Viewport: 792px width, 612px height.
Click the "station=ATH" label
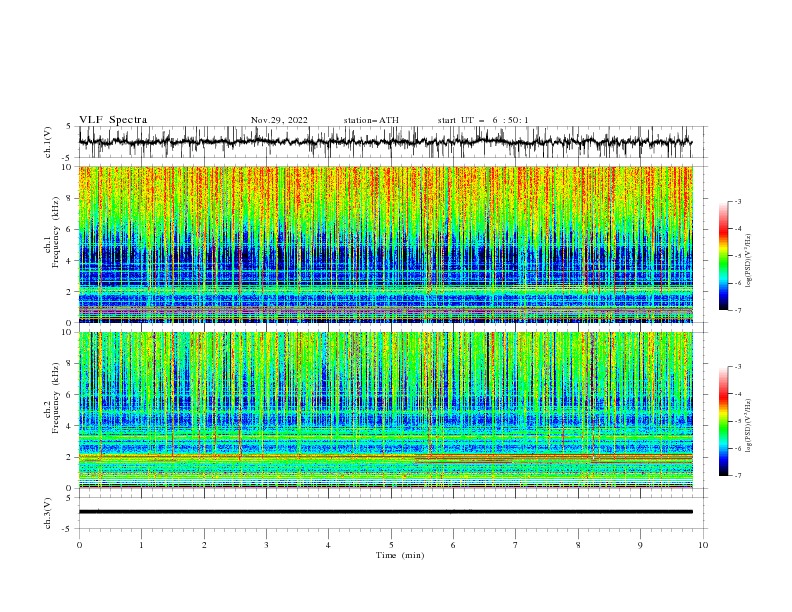[x=371, y=120]
